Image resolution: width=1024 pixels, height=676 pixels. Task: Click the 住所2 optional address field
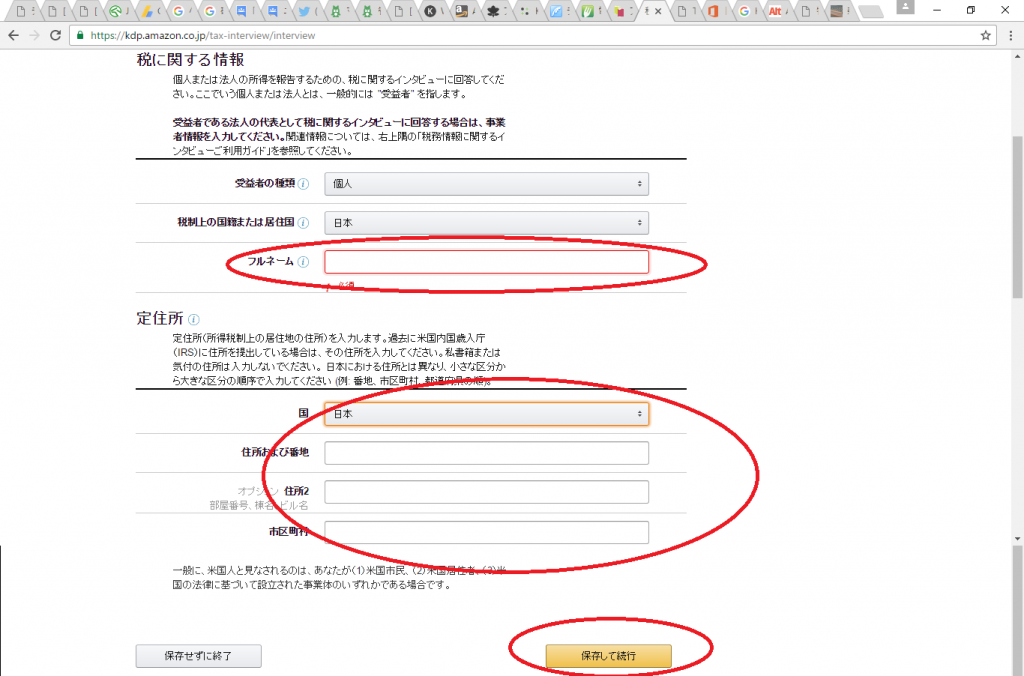[487, 492]
